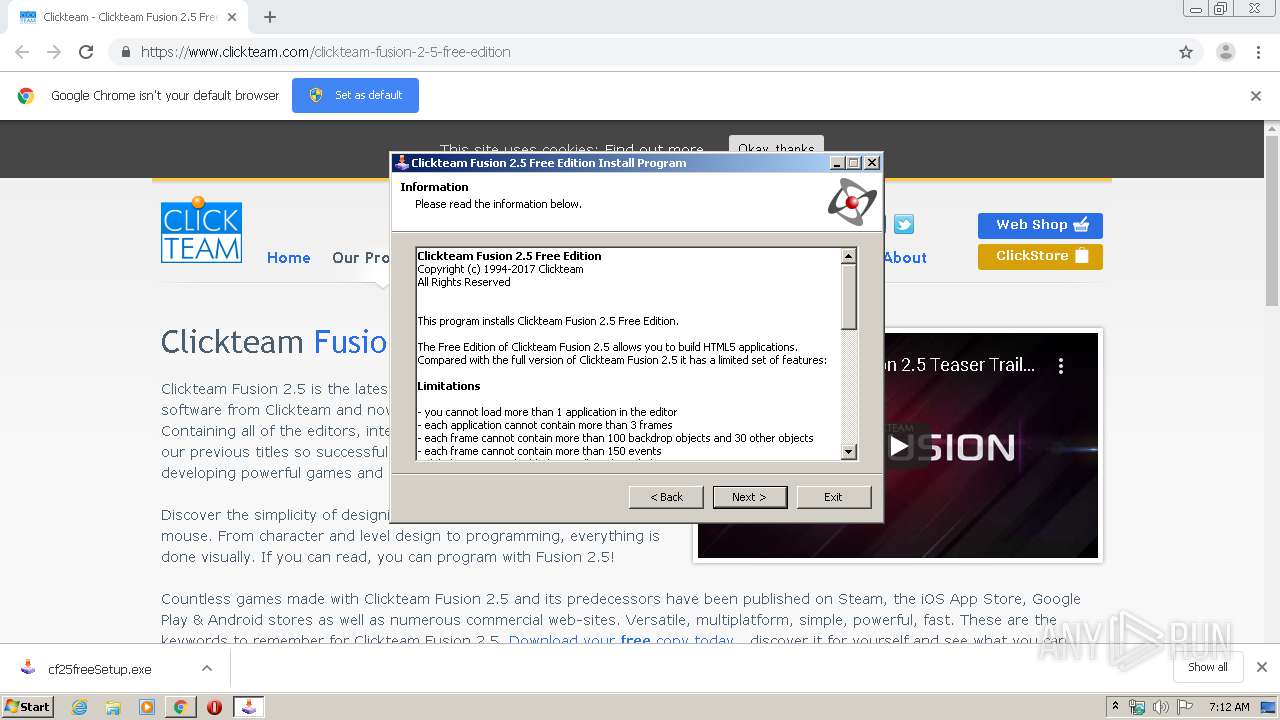Image resolution: width=1280 pixels, height=720 pixels.
Task: Open Windows Explorer folder from taskbar
Action: [113, 707]
